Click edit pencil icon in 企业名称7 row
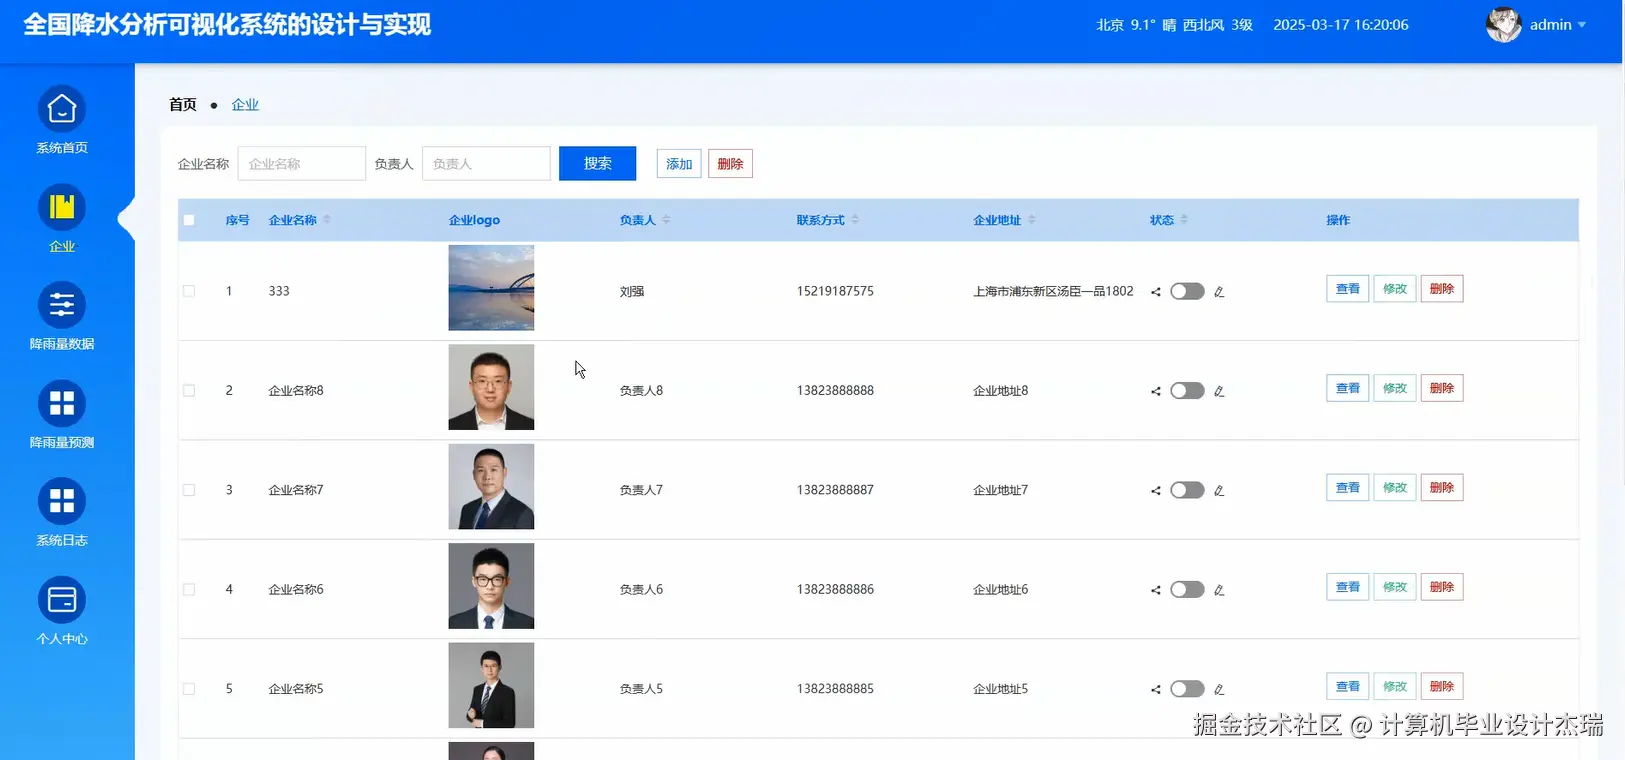 [1219, 491]
